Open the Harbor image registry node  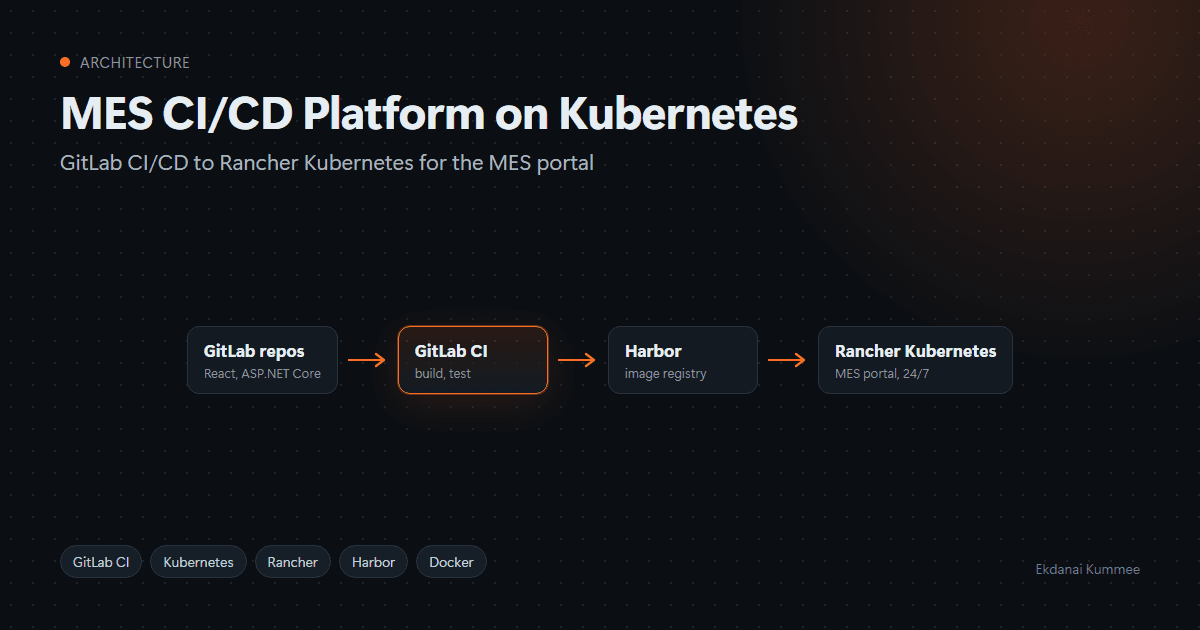tap(683, 360)
